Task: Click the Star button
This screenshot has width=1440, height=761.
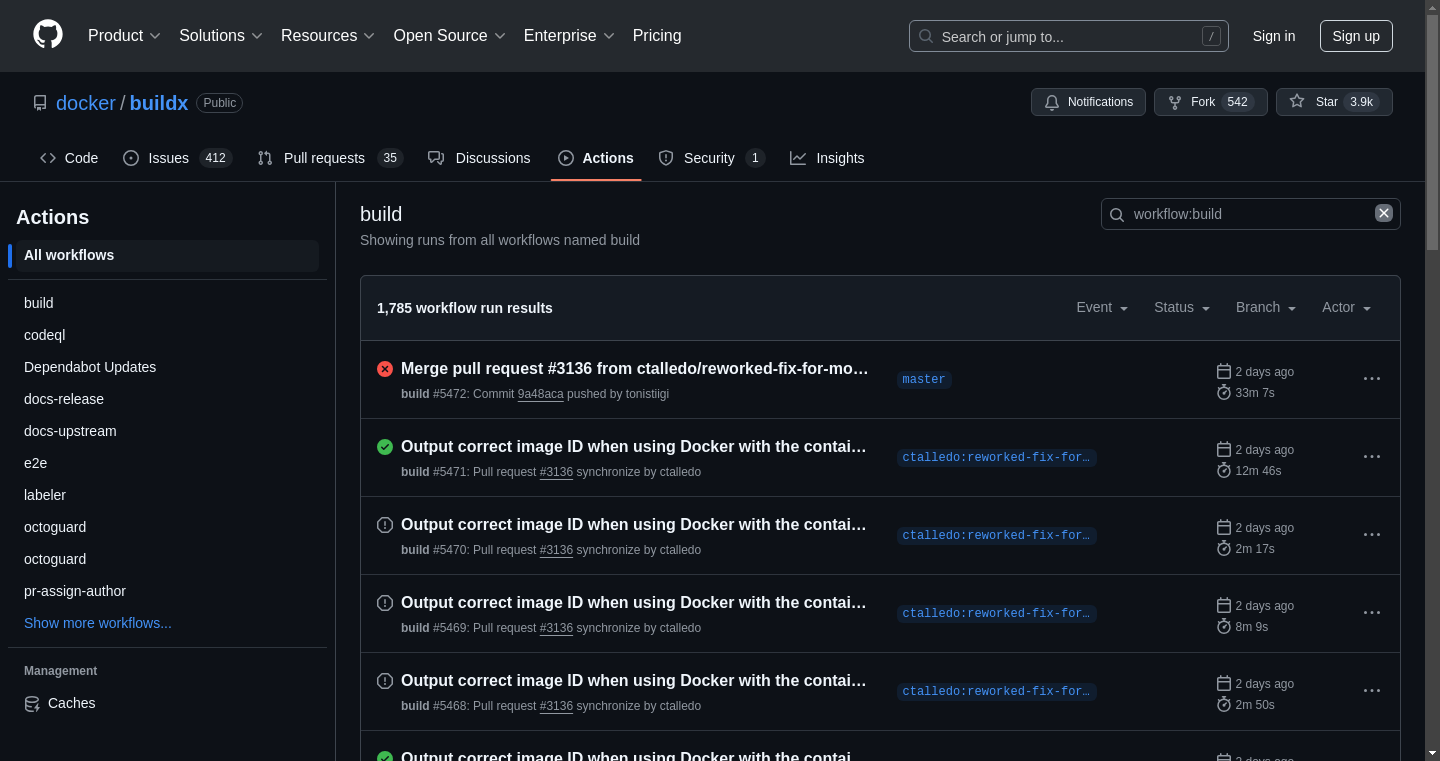Action: pos(1334,102)
